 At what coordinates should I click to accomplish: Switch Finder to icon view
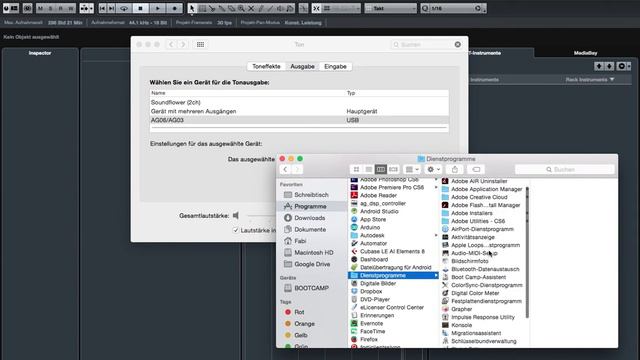point(356,169)
